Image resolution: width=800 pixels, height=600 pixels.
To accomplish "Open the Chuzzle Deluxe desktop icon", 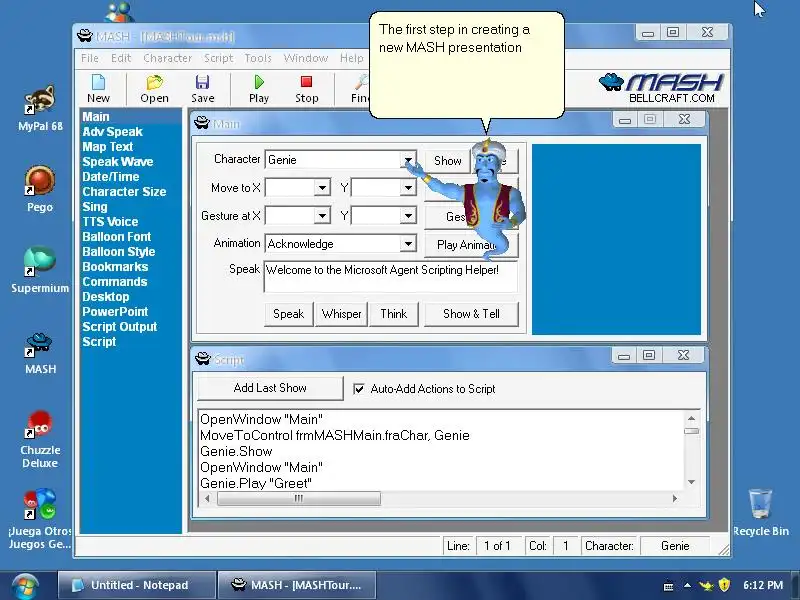I will coord(40,439).
